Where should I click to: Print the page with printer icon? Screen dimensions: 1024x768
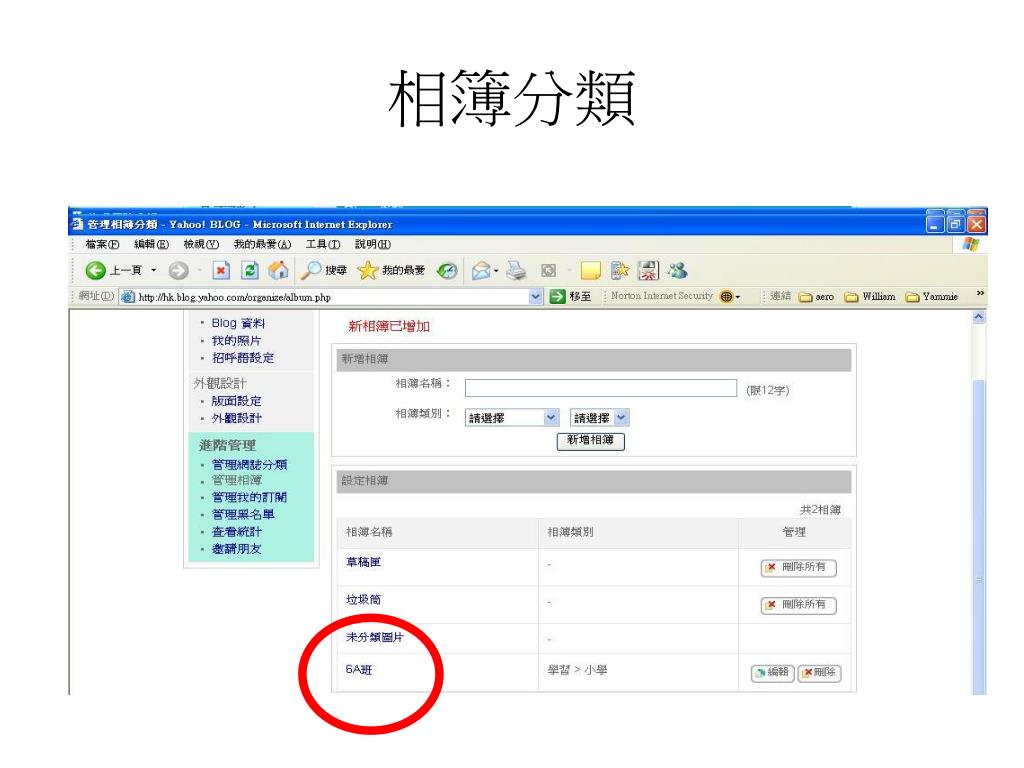pos(516,270)
